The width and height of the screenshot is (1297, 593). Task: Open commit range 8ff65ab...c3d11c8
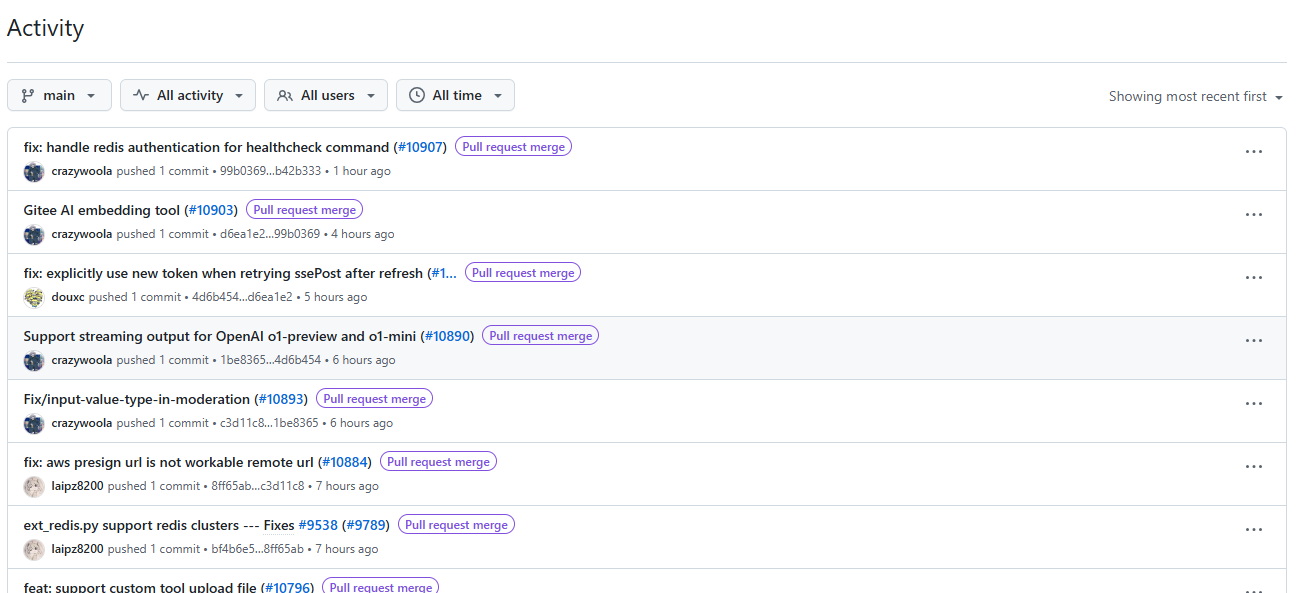click(258, 486)
